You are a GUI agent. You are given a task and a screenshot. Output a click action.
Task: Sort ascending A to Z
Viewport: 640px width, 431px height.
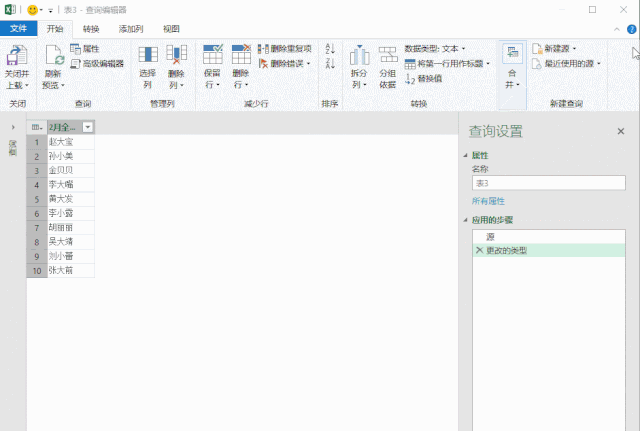point(330,49)
